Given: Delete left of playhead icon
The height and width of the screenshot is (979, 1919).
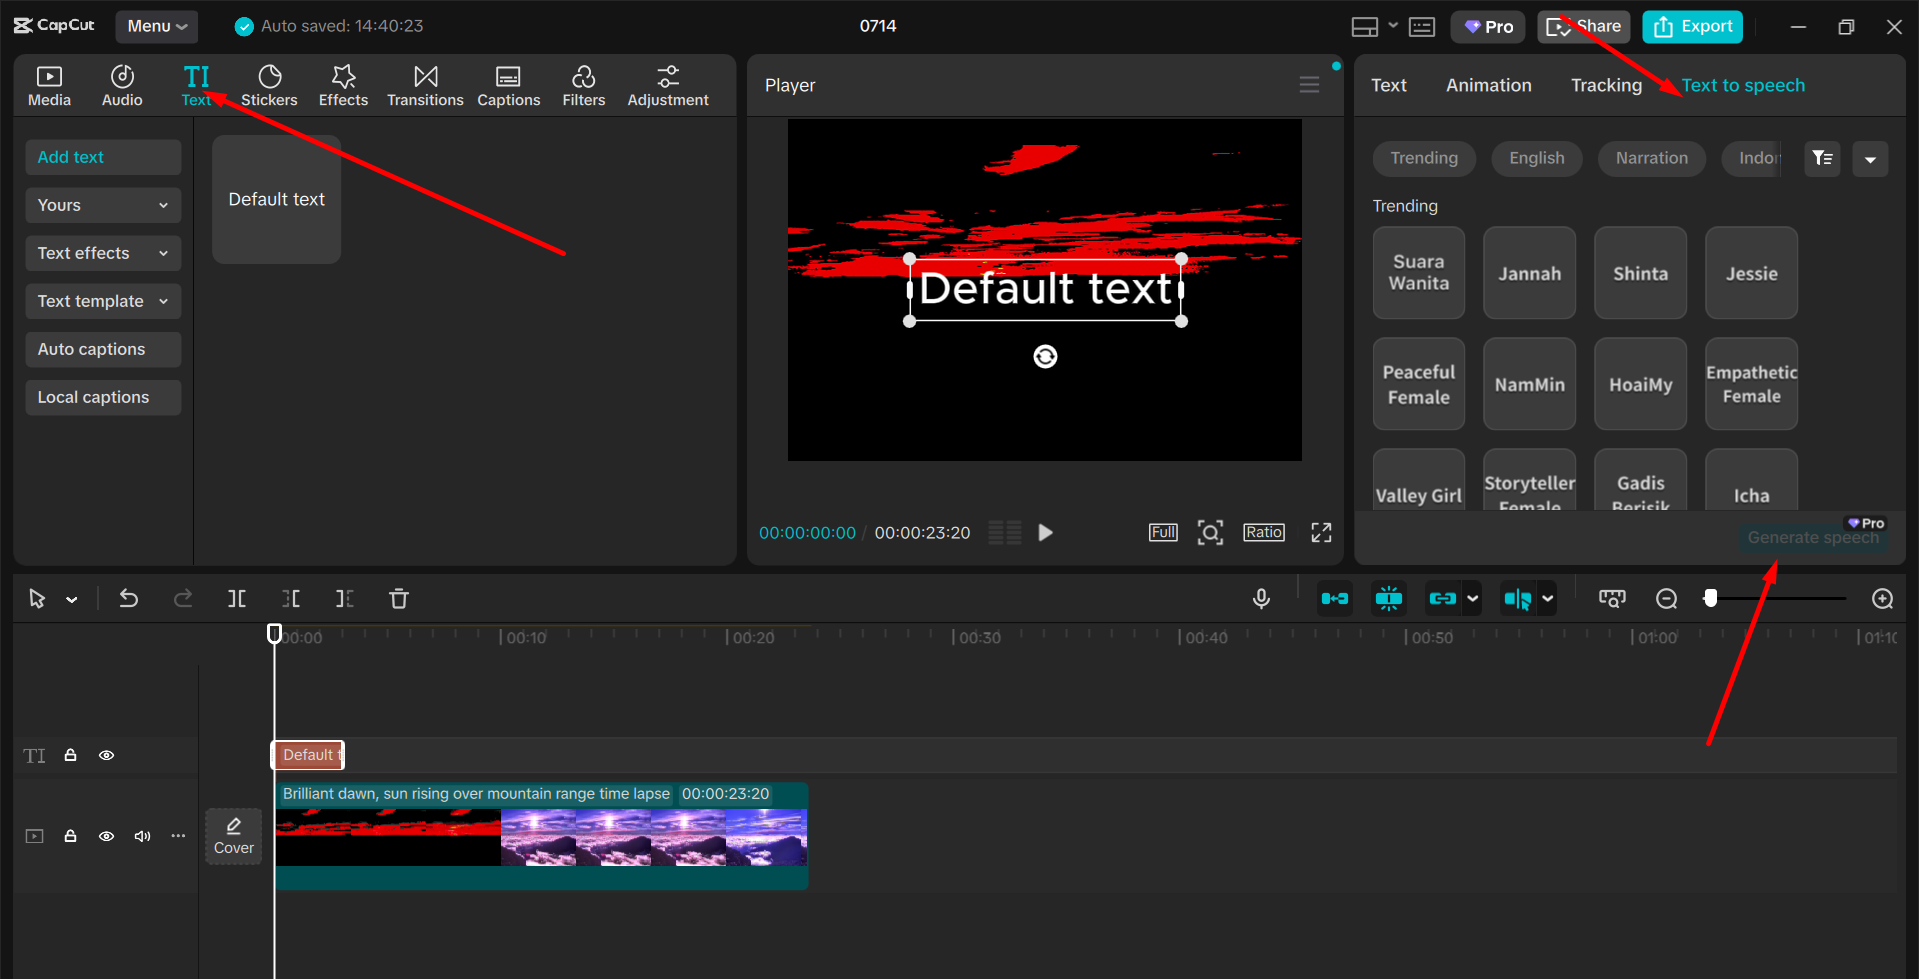Looking at the screenshot, I should (x=291, y=598).
